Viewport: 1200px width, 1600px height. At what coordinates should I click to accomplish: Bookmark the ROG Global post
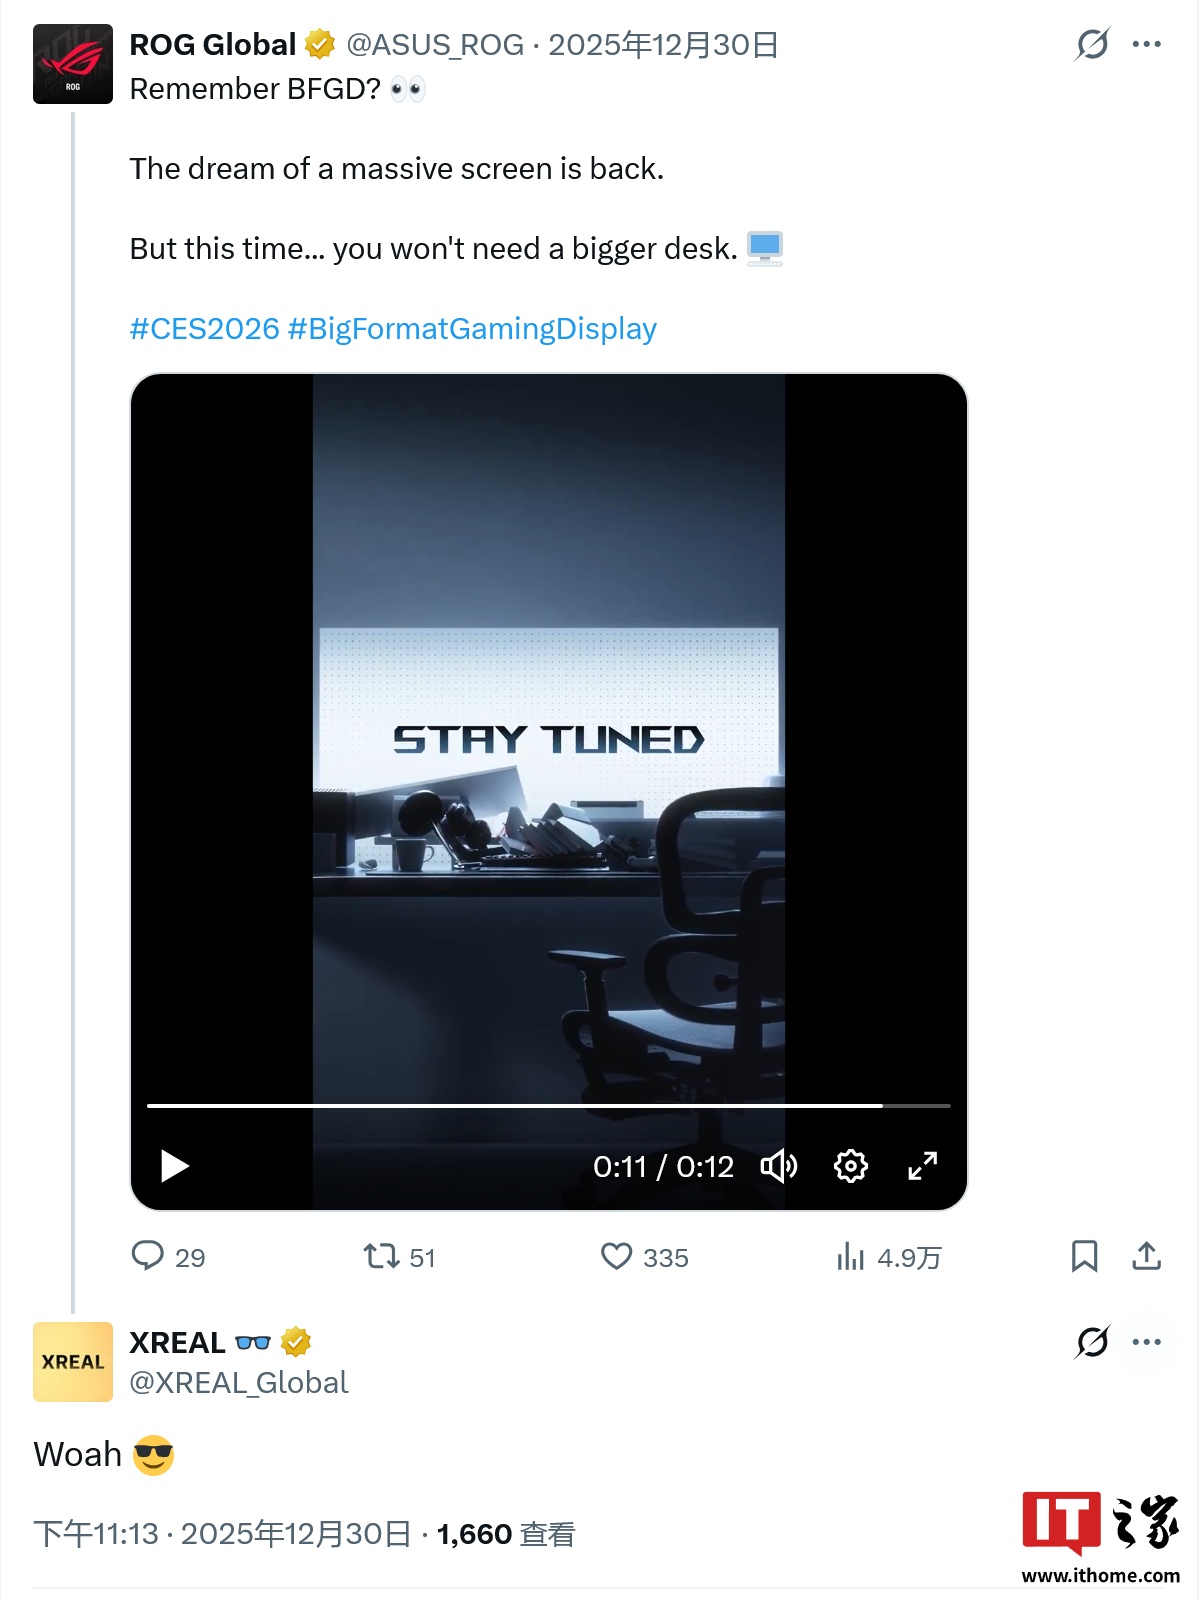(x=1084, y=1256)
